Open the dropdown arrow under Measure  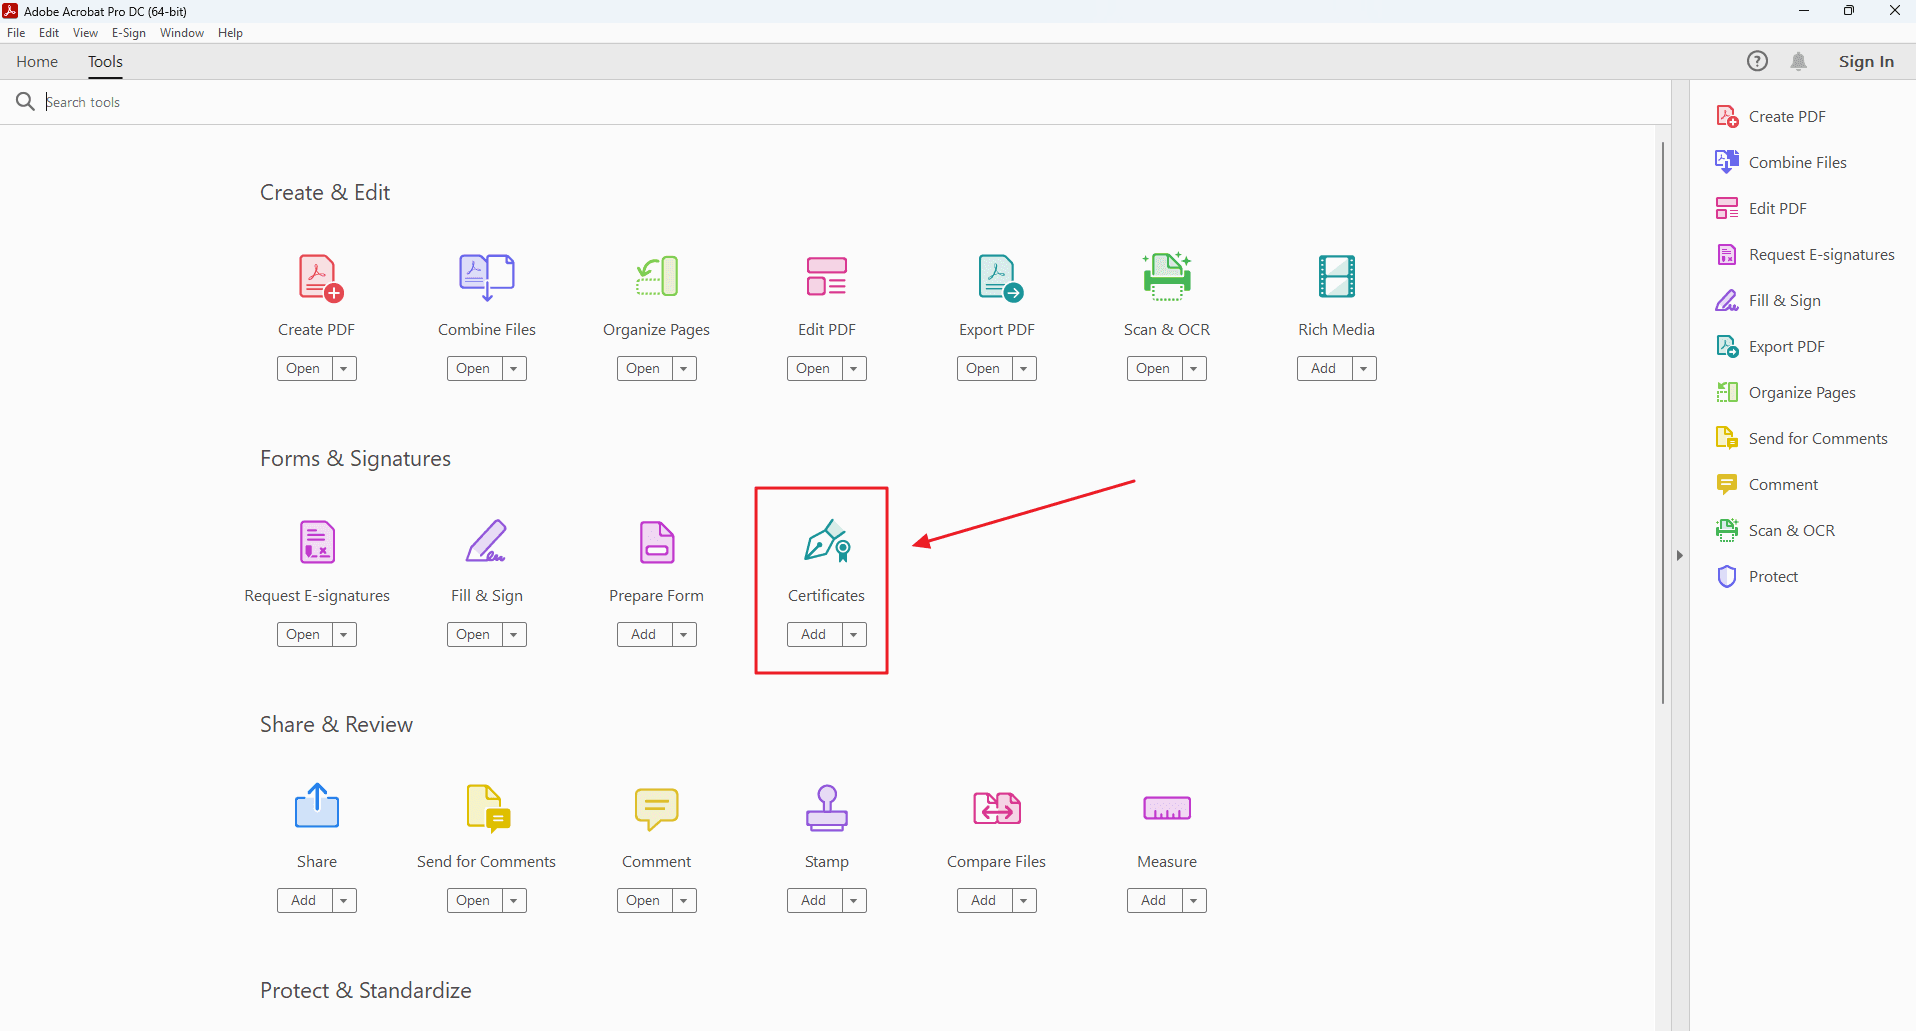tap(1194, 901)
